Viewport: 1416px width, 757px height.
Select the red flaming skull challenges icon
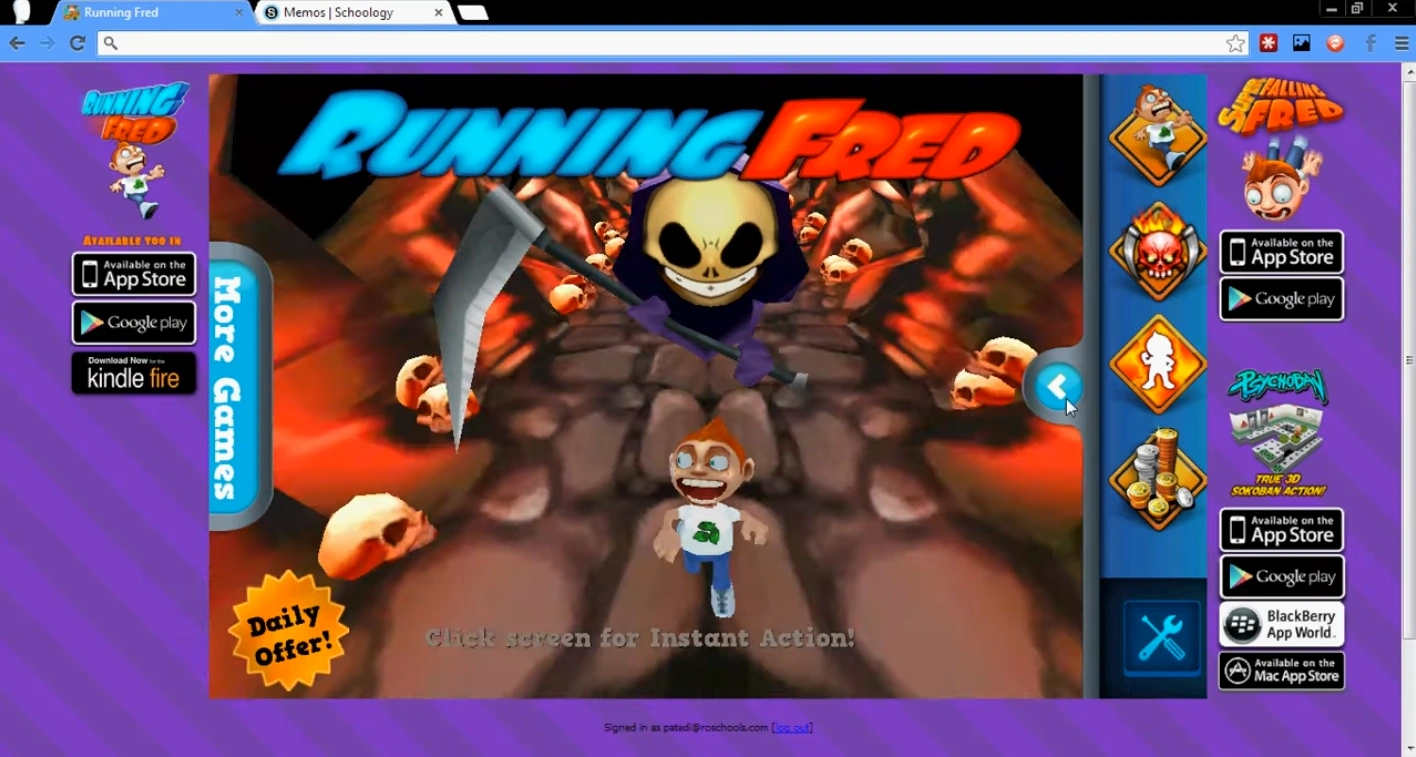pyautogui.click(x=1157, y=250)
